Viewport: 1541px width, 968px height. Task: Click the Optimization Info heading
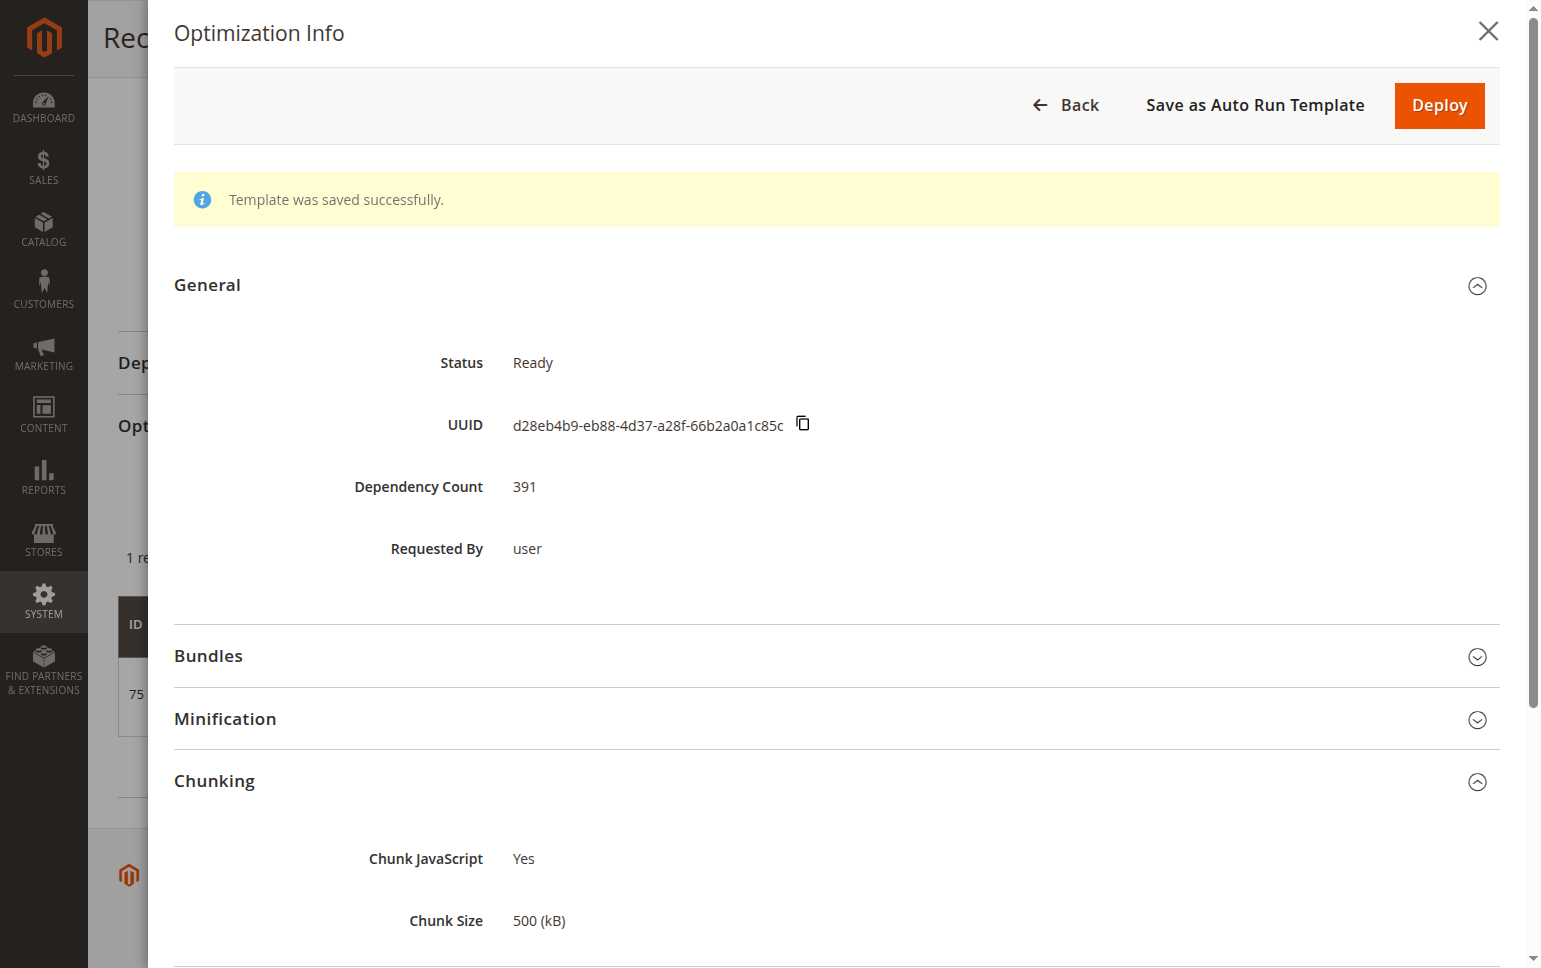pyautogui.click(x=259, y=33)
